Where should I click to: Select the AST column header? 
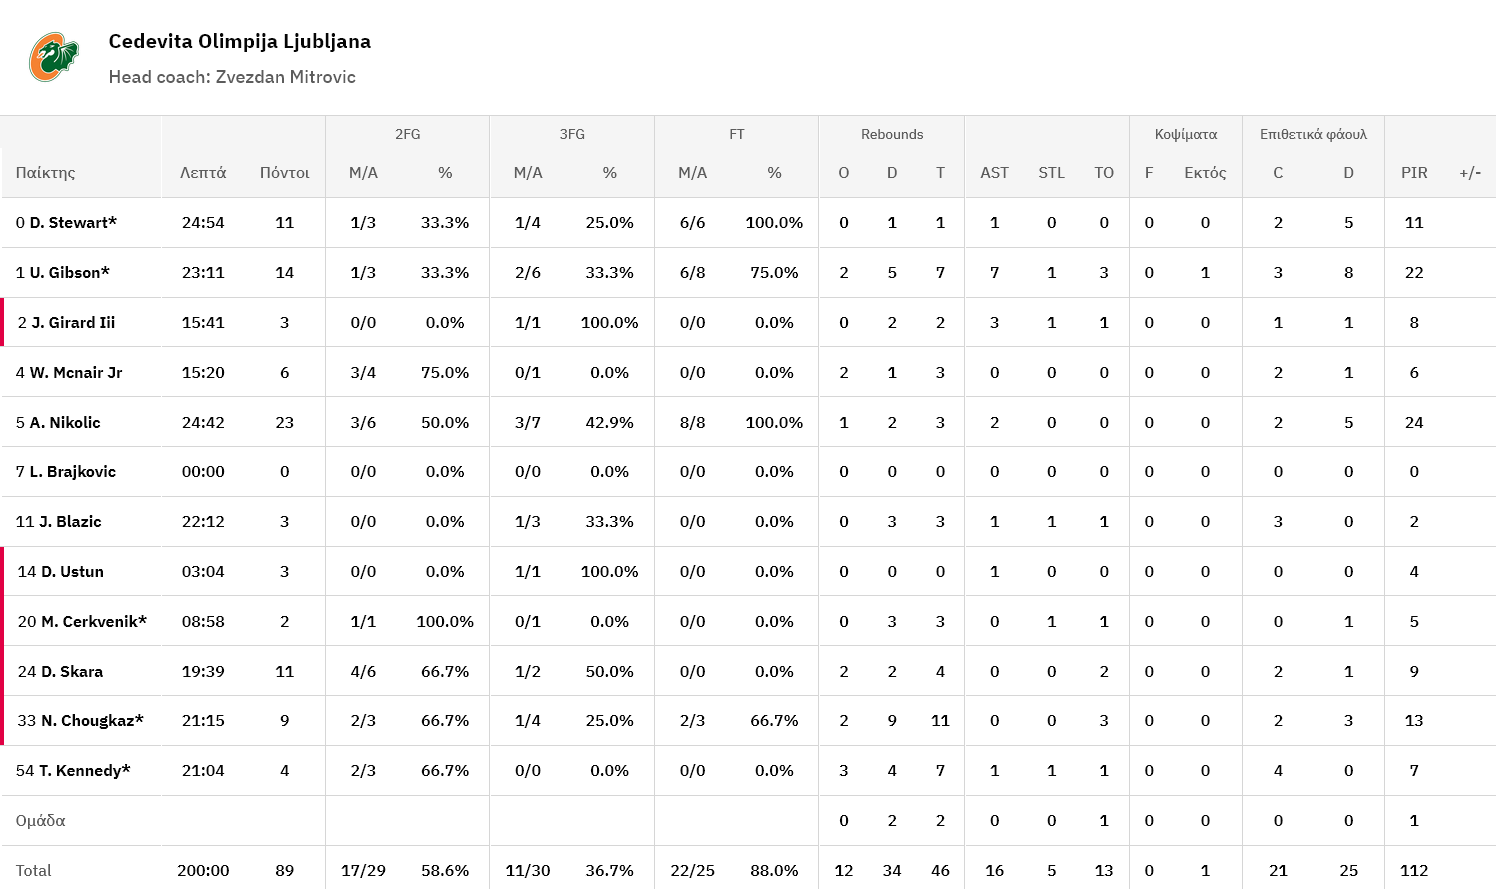[x=994, y=173]
